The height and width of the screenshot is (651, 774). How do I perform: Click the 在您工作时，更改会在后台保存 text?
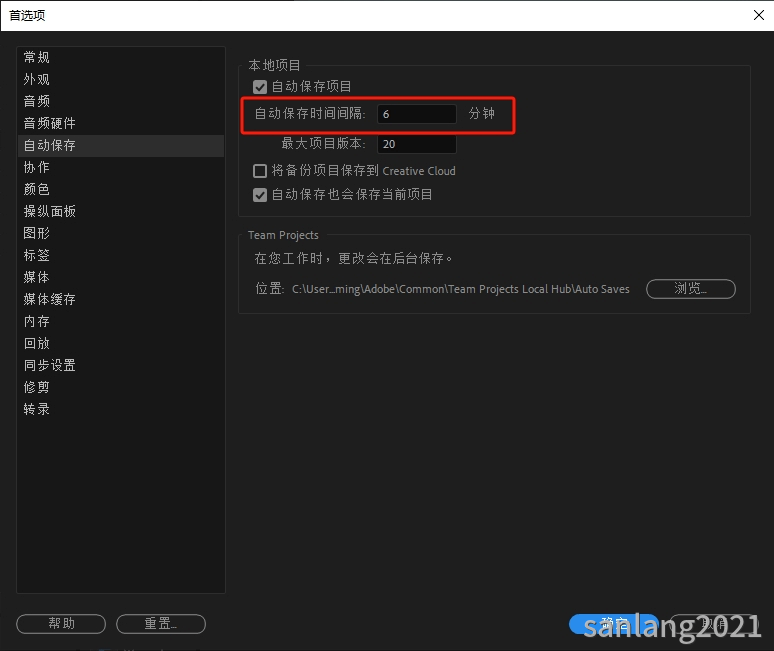point(353,258)
